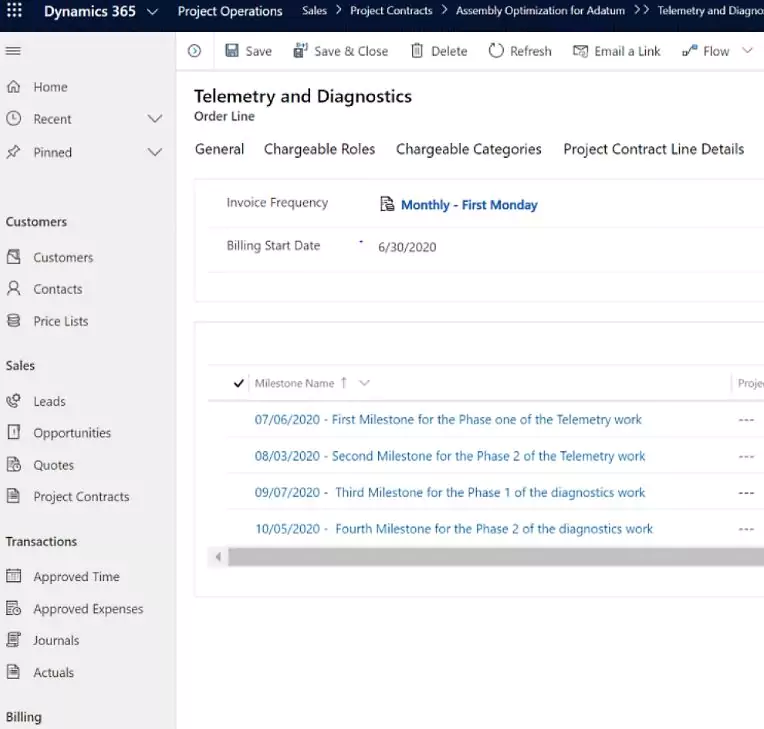Viewport: 764px width, 729px height.
Task: Expand the Pinned section chevron
Action: (155, 153)
